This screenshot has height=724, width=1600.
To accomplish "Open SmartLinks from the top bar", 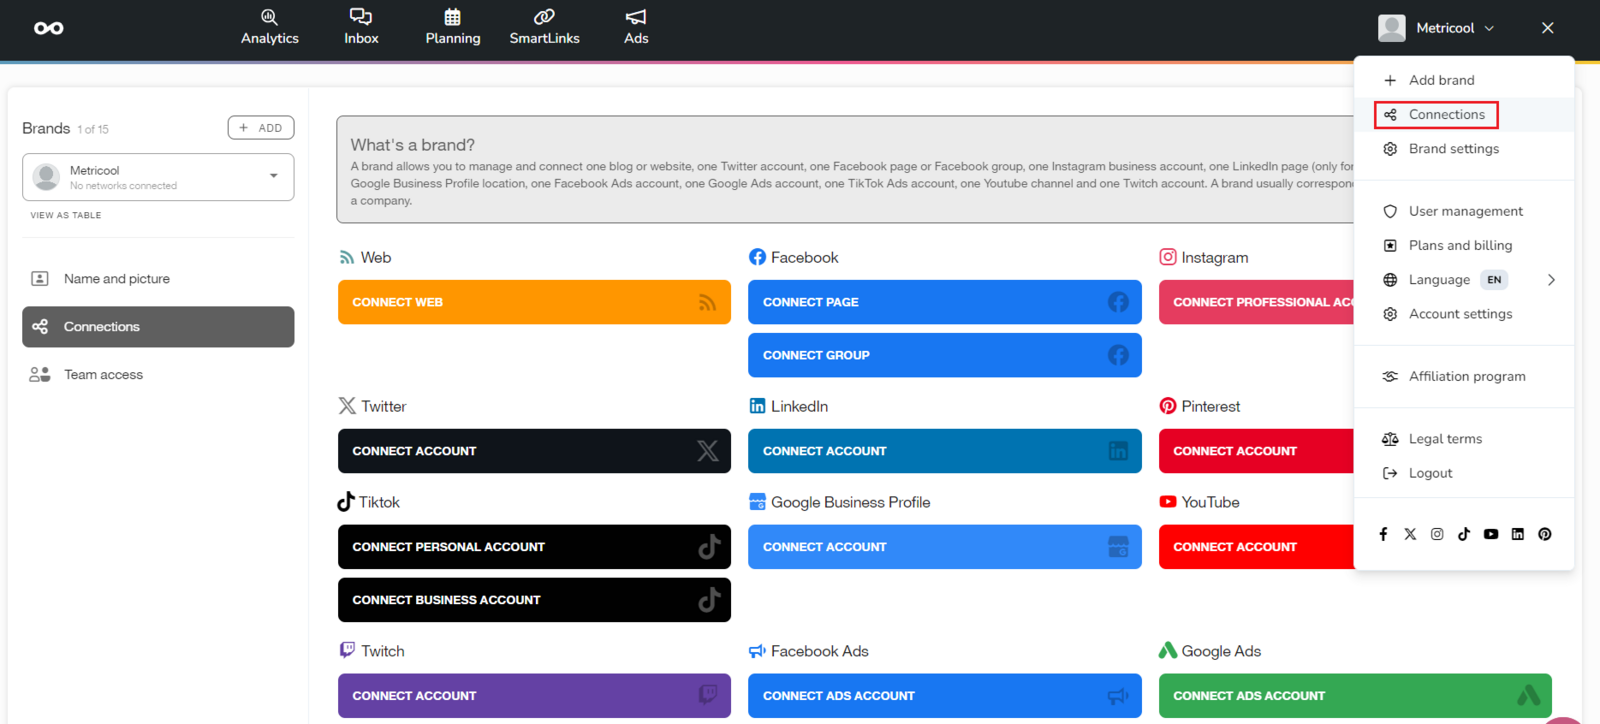I will point(544,27).
